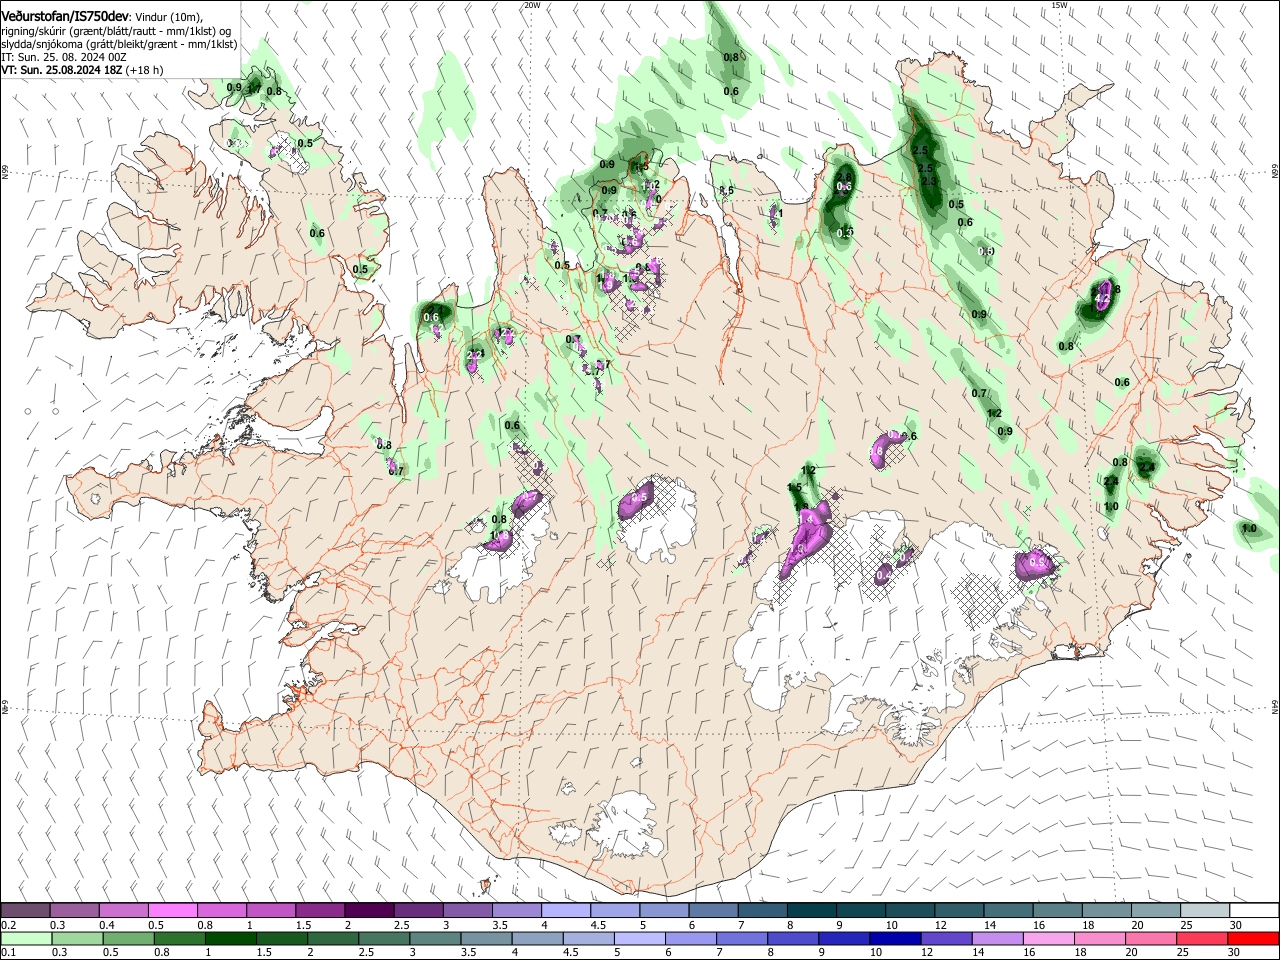Click the 'VT: Sun. 25.08.2024 18Z' valid time
The image size is (1280, 960).
(x=60, y=70)
